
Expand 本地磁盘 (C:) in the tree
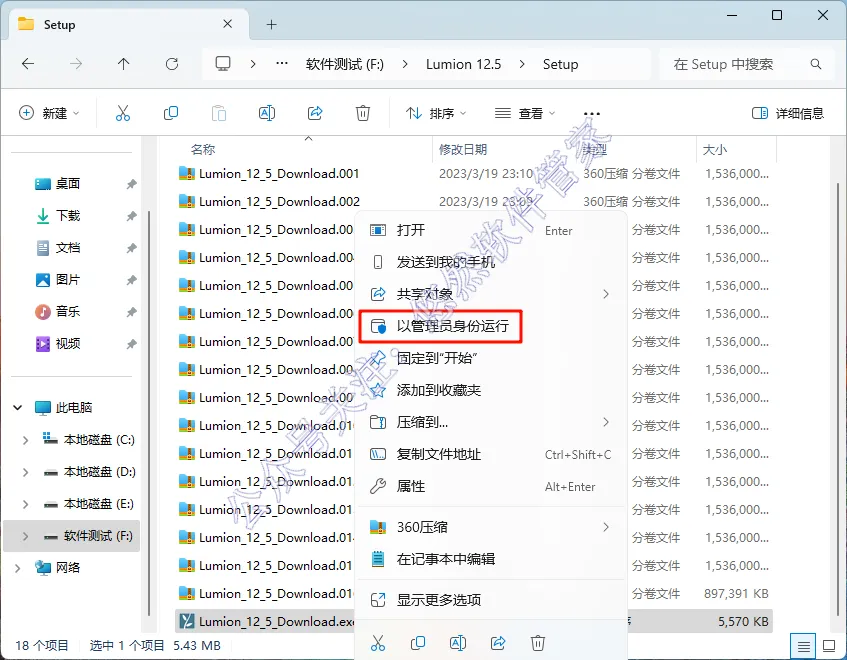click(x=25, y=440)
